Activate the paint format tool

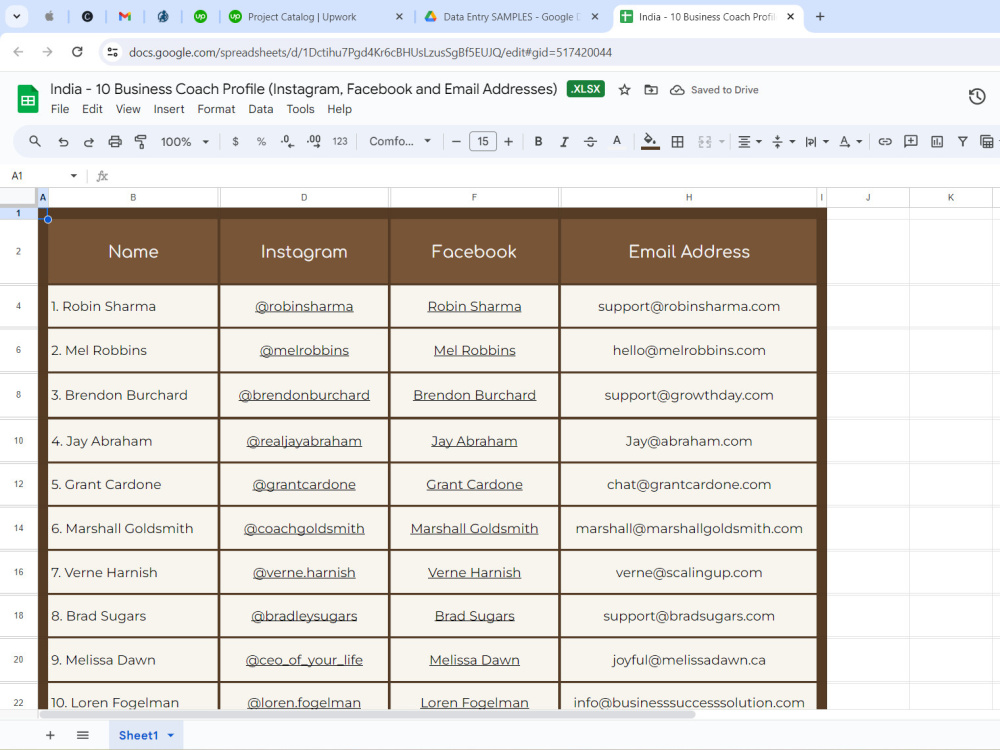(x=140, y=142)
